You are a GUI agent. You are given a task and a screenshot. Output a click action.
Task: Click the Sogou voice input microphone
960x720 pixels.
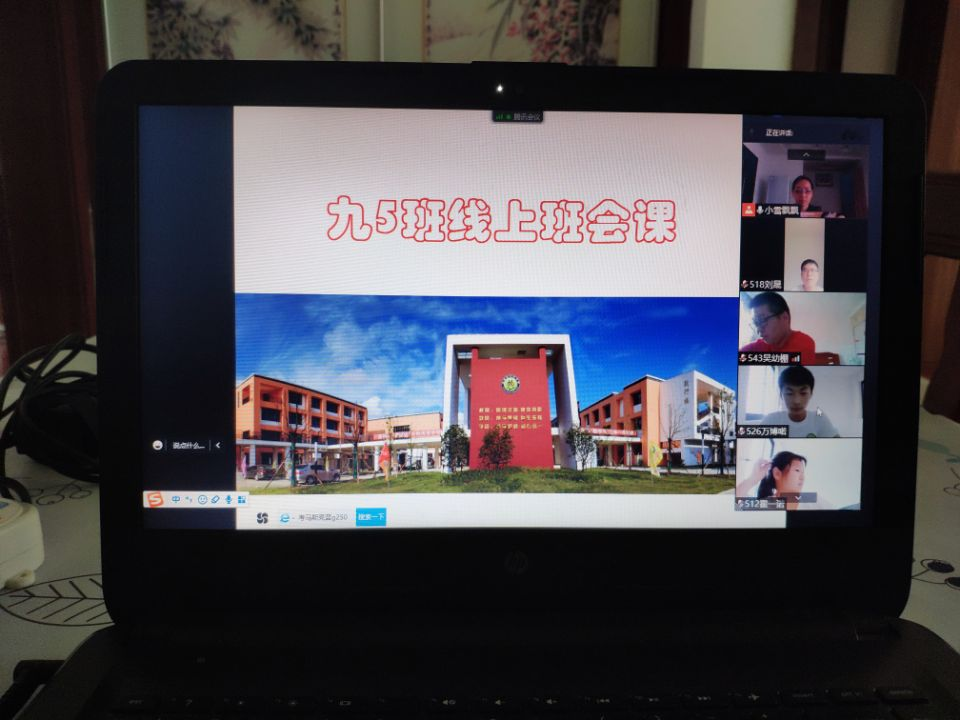tap(229, 498)
